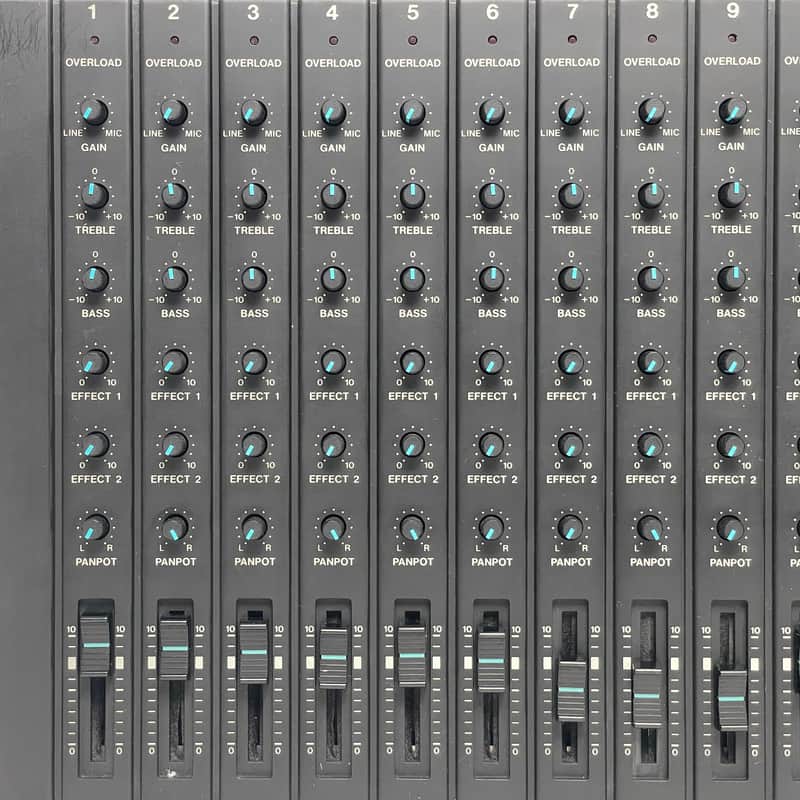Click channel 2 PANPOT text label

pos(176,562)
